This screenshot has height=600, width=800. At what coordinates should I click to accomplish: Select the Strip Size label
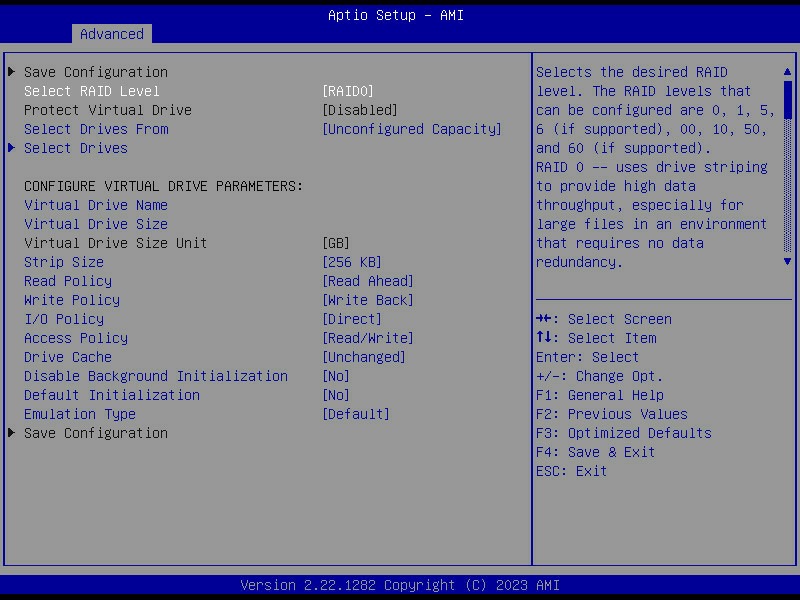(64, 262)
